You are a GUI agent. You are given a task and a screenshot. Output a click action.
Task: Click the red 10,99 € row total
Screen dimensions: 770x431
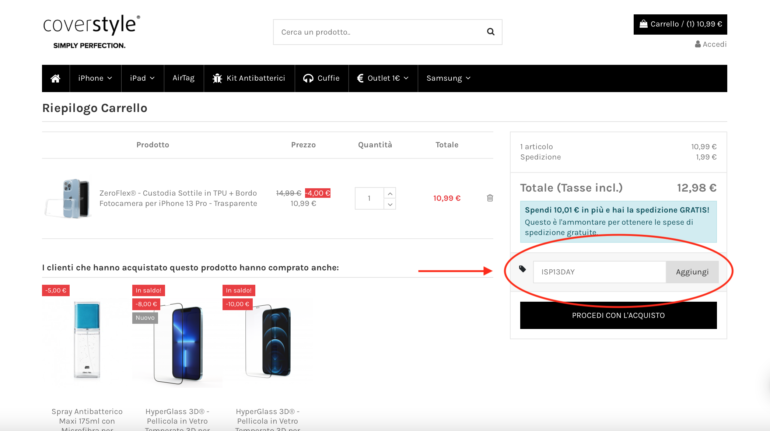pos(446,198)
